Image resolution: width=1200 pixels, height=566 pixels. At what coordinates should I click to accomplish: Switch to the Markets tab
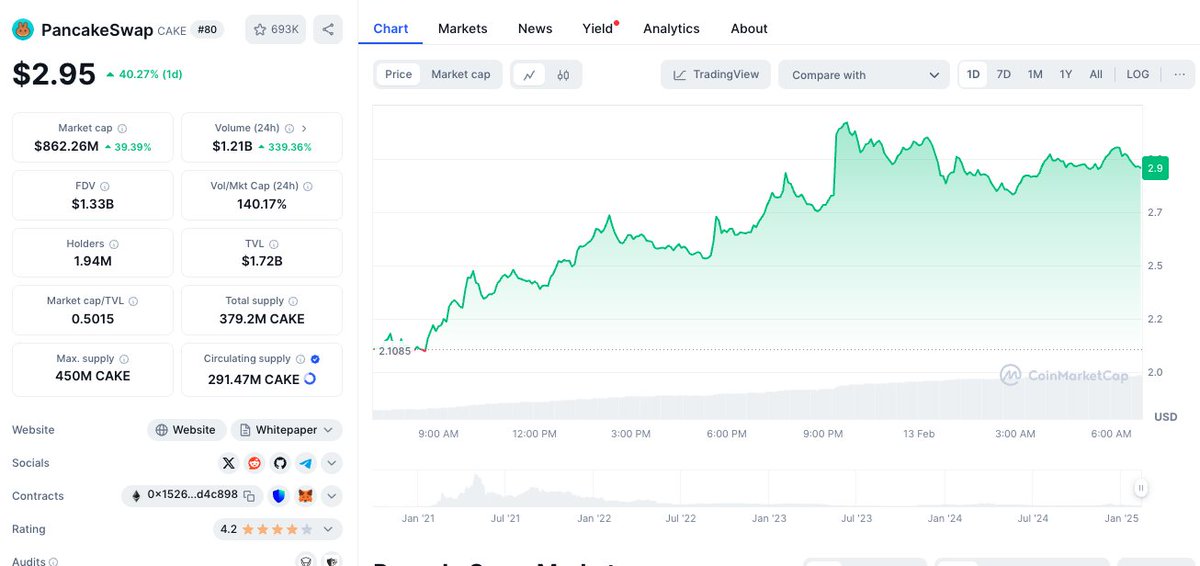463,28
